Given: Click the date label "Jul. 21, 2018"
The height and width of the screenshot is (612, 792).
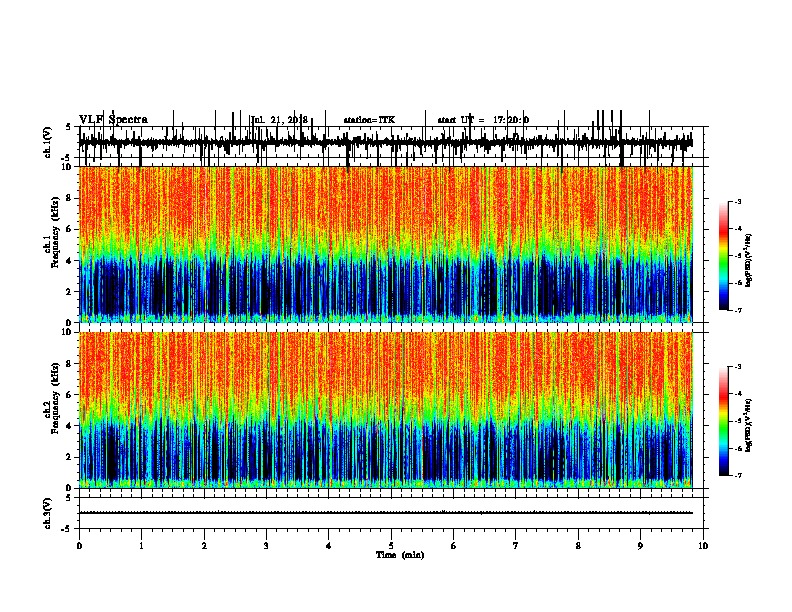Looking at the screenshot, I should (279, 120).
